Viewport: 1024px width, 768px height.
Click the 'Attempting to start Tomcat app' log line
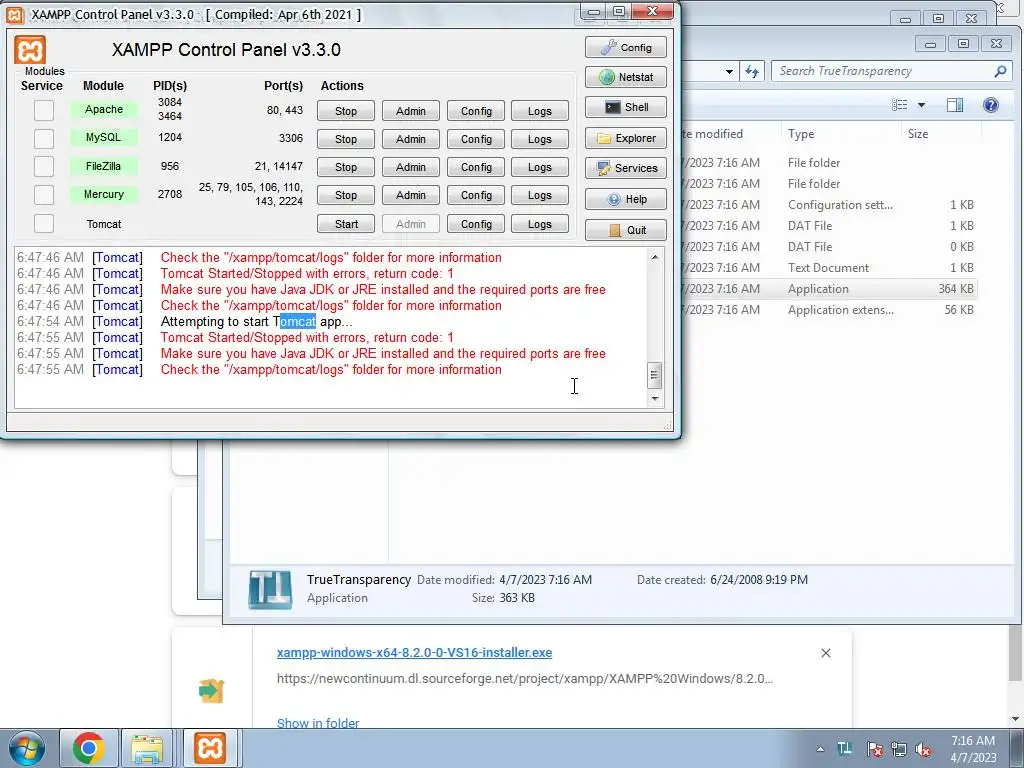257,321
